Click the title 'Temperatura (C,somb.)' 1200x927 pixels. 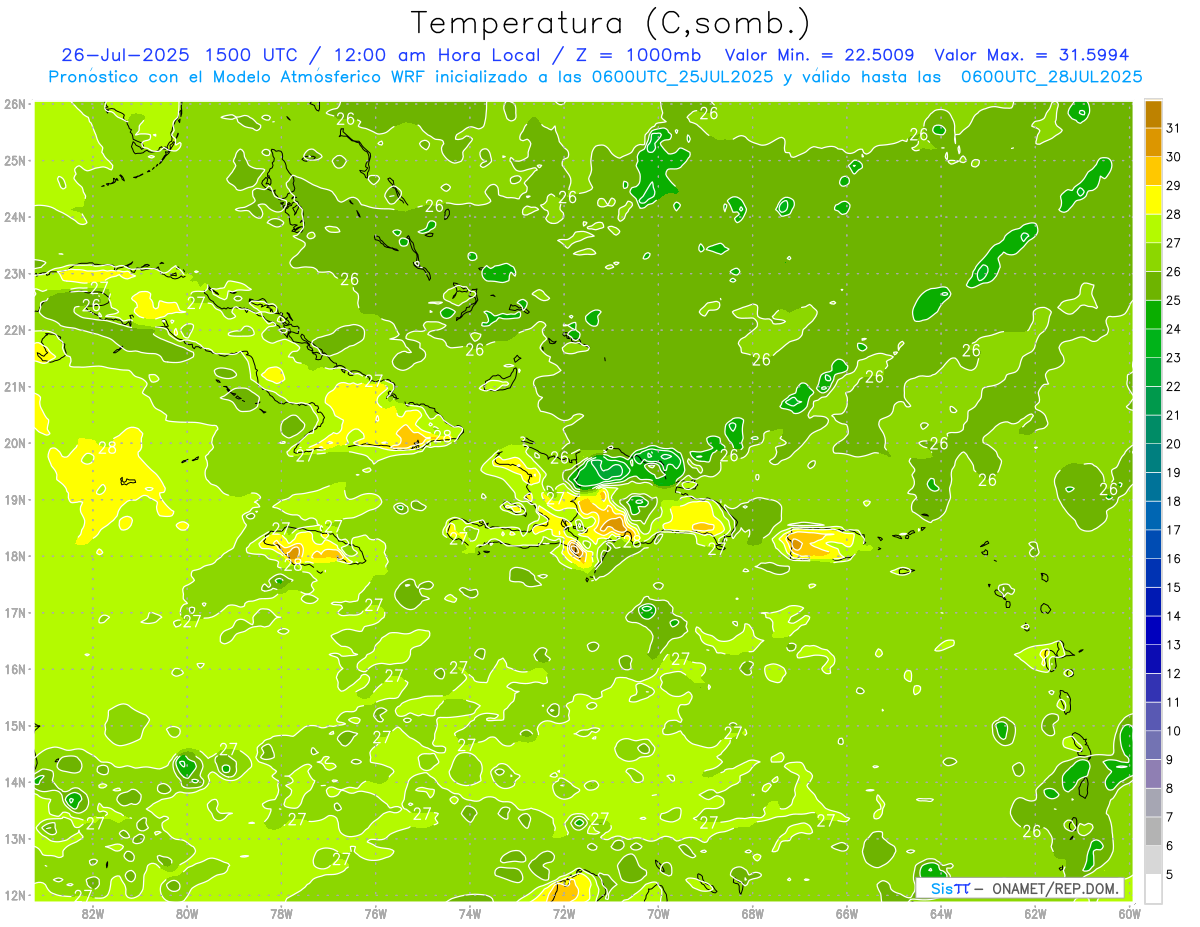[611, 23]
